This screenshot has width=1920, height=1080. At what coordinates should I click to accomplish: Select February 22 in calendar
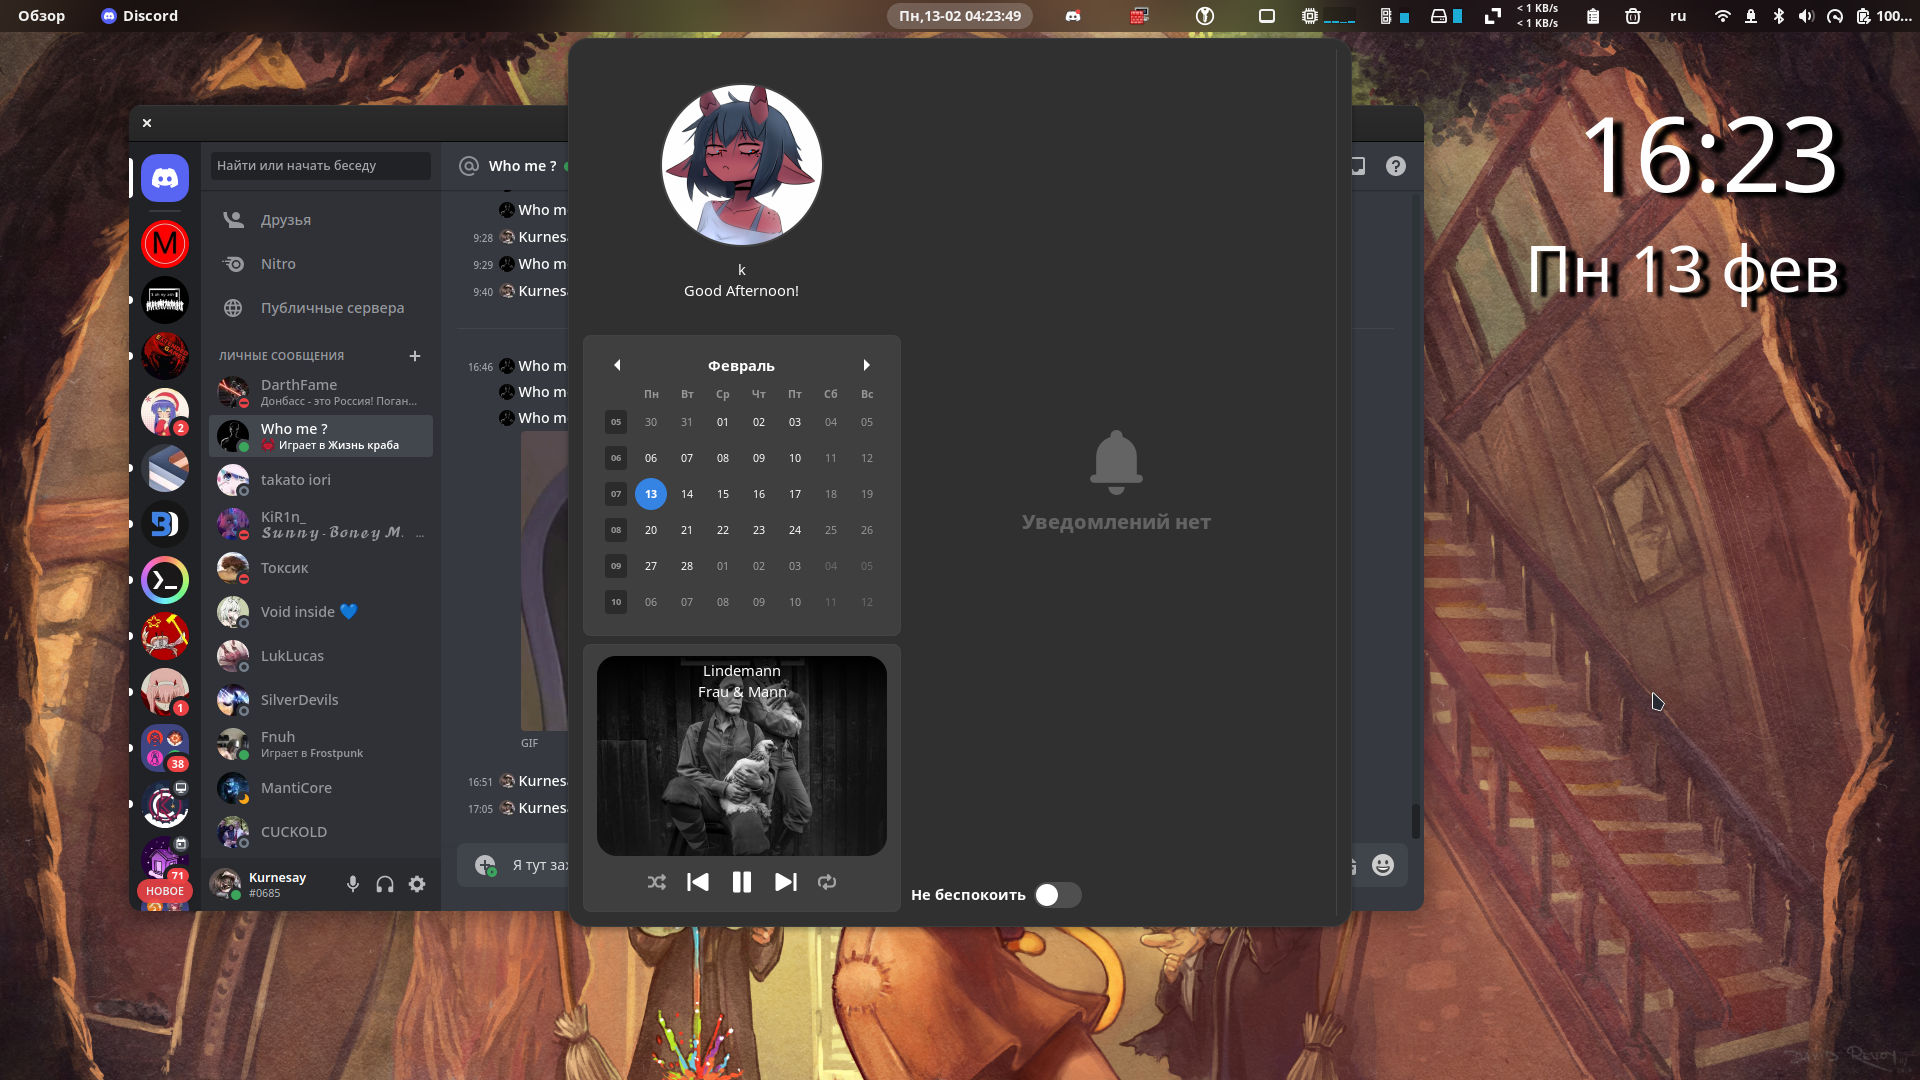(x=723, y=530)
